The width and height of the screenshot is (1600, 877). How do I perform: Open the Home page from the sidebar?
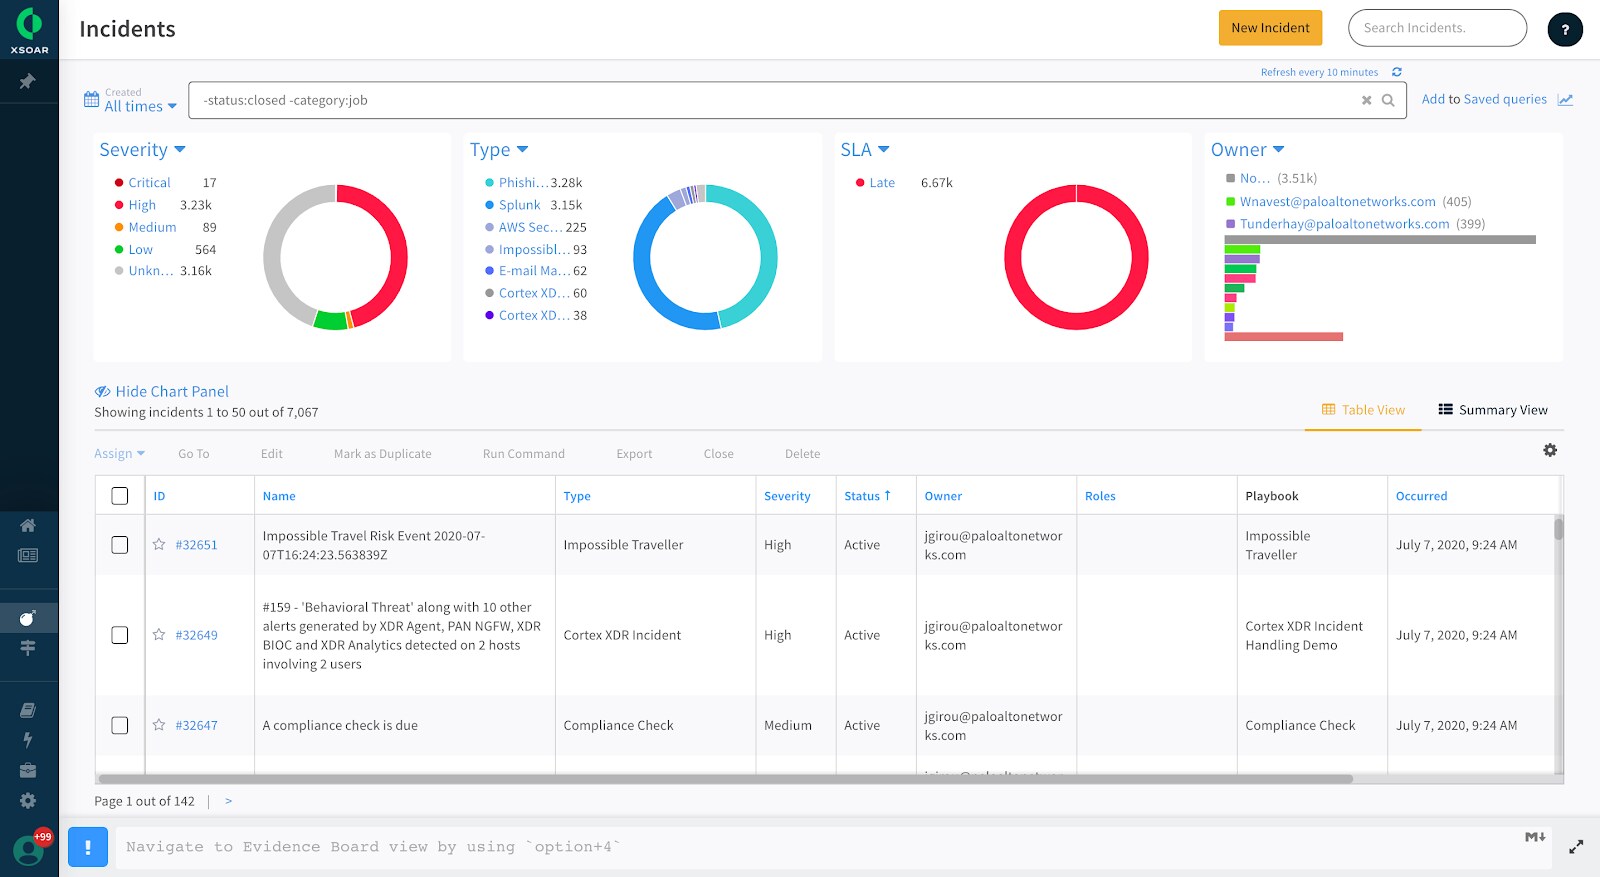coord(28,525)
